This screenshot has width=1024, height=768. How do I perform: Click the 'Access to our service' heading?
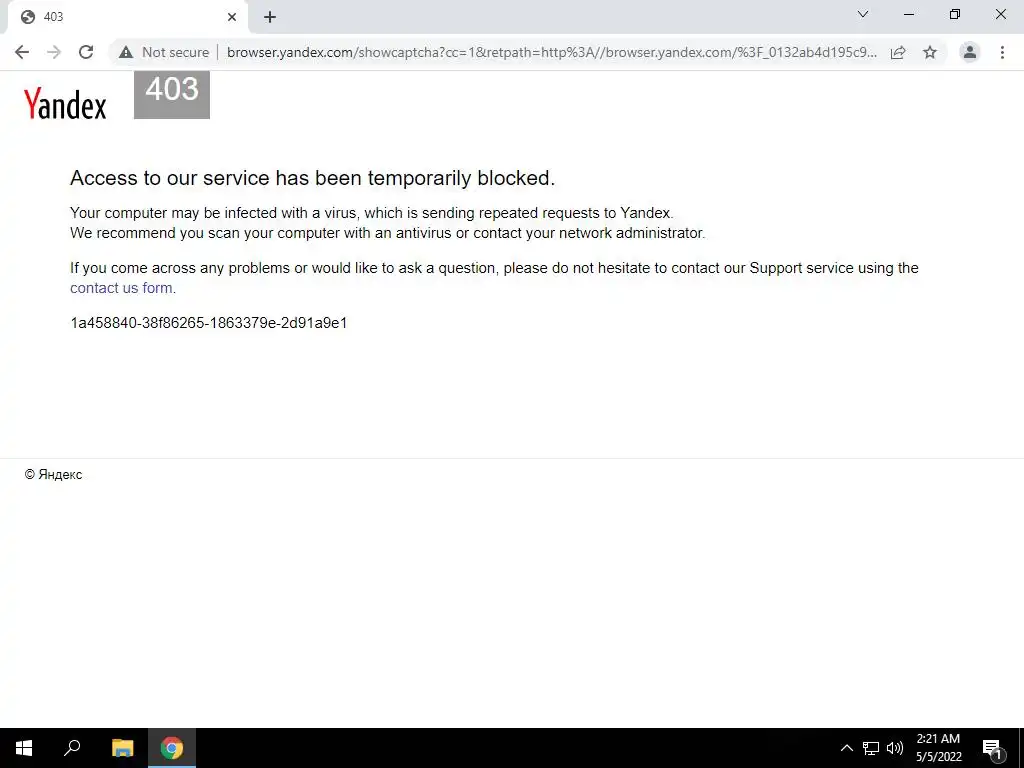312,178
